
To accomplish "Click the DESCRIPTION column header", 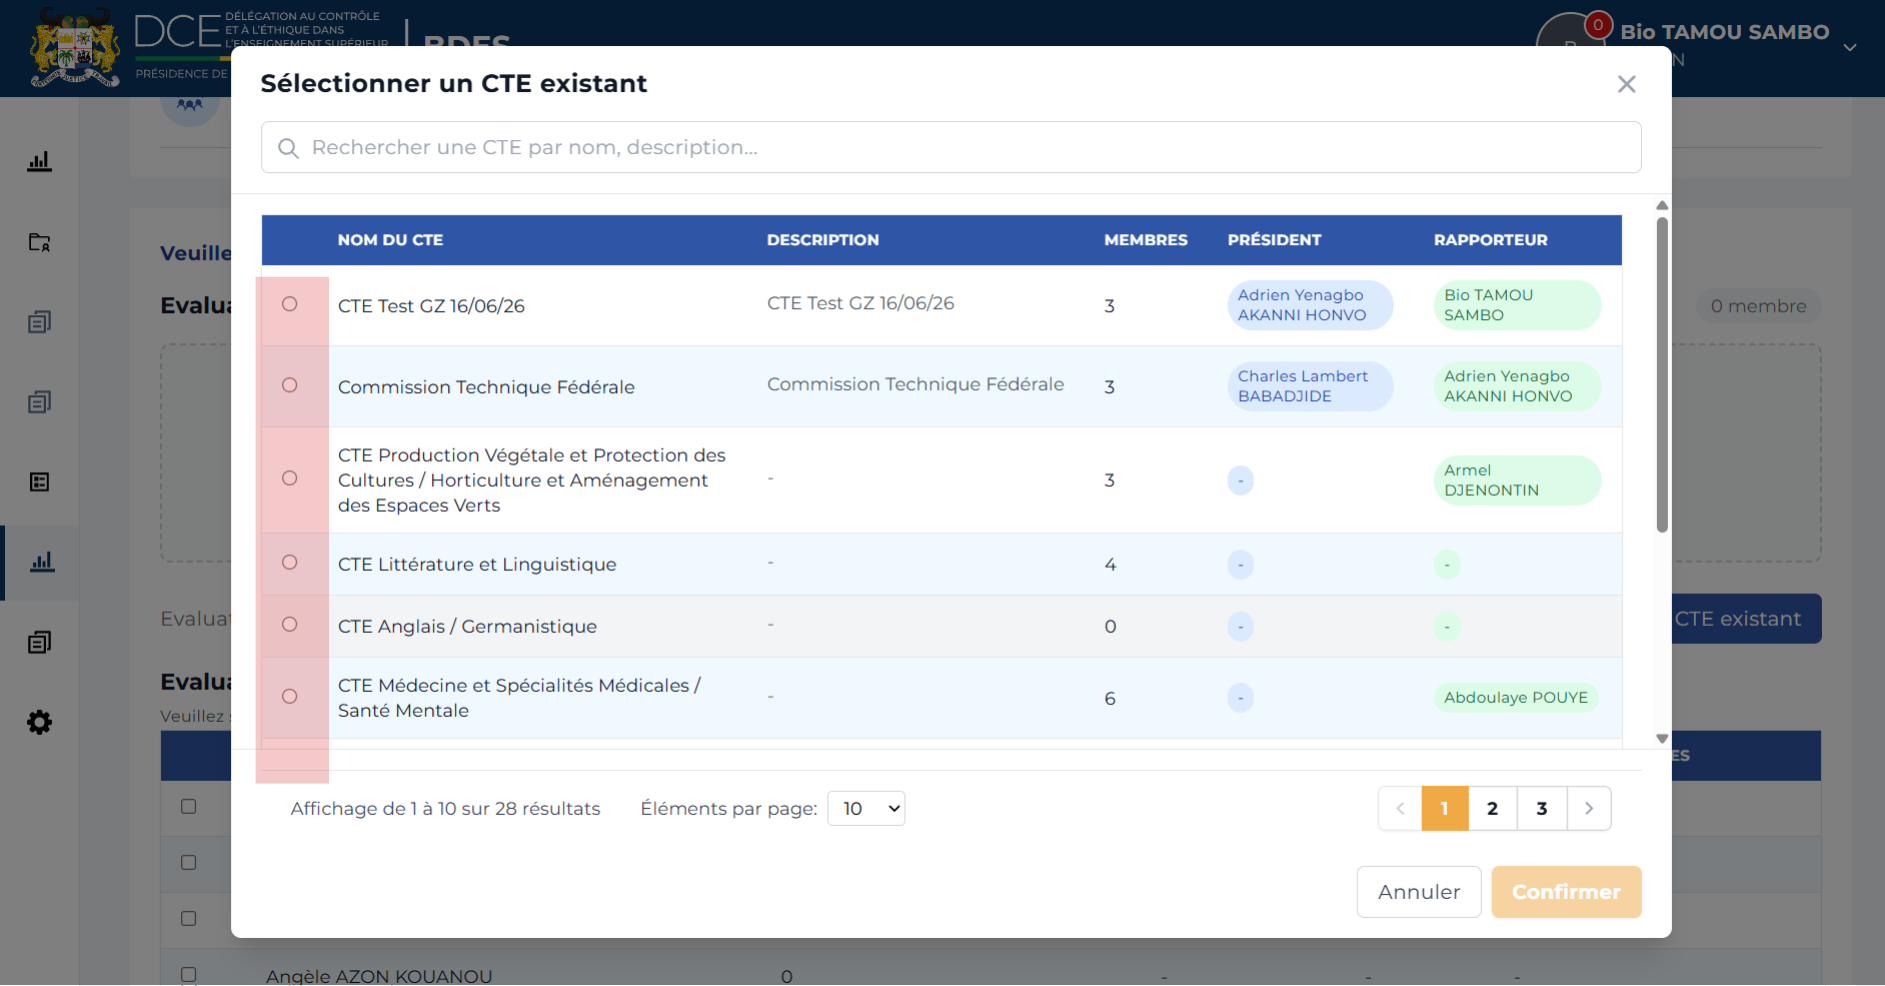I will (x=823, y=240).
